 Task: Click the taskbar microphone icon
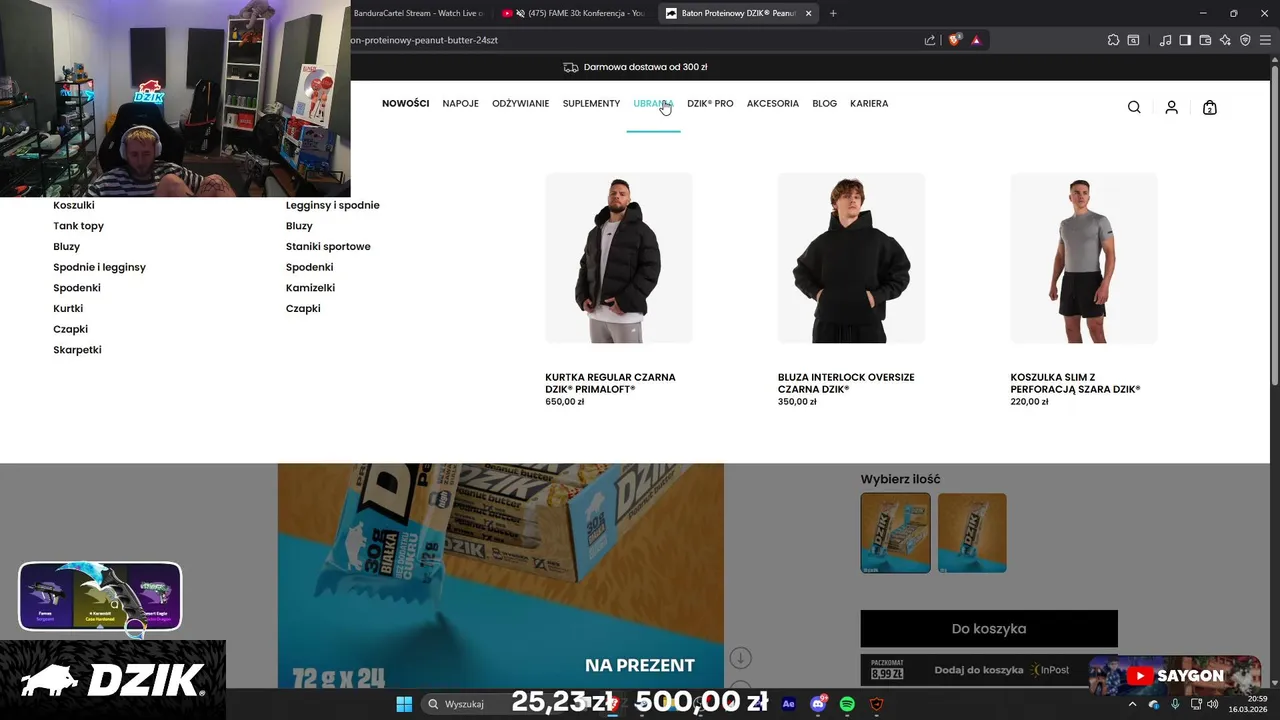click(x=1175, y=704)
